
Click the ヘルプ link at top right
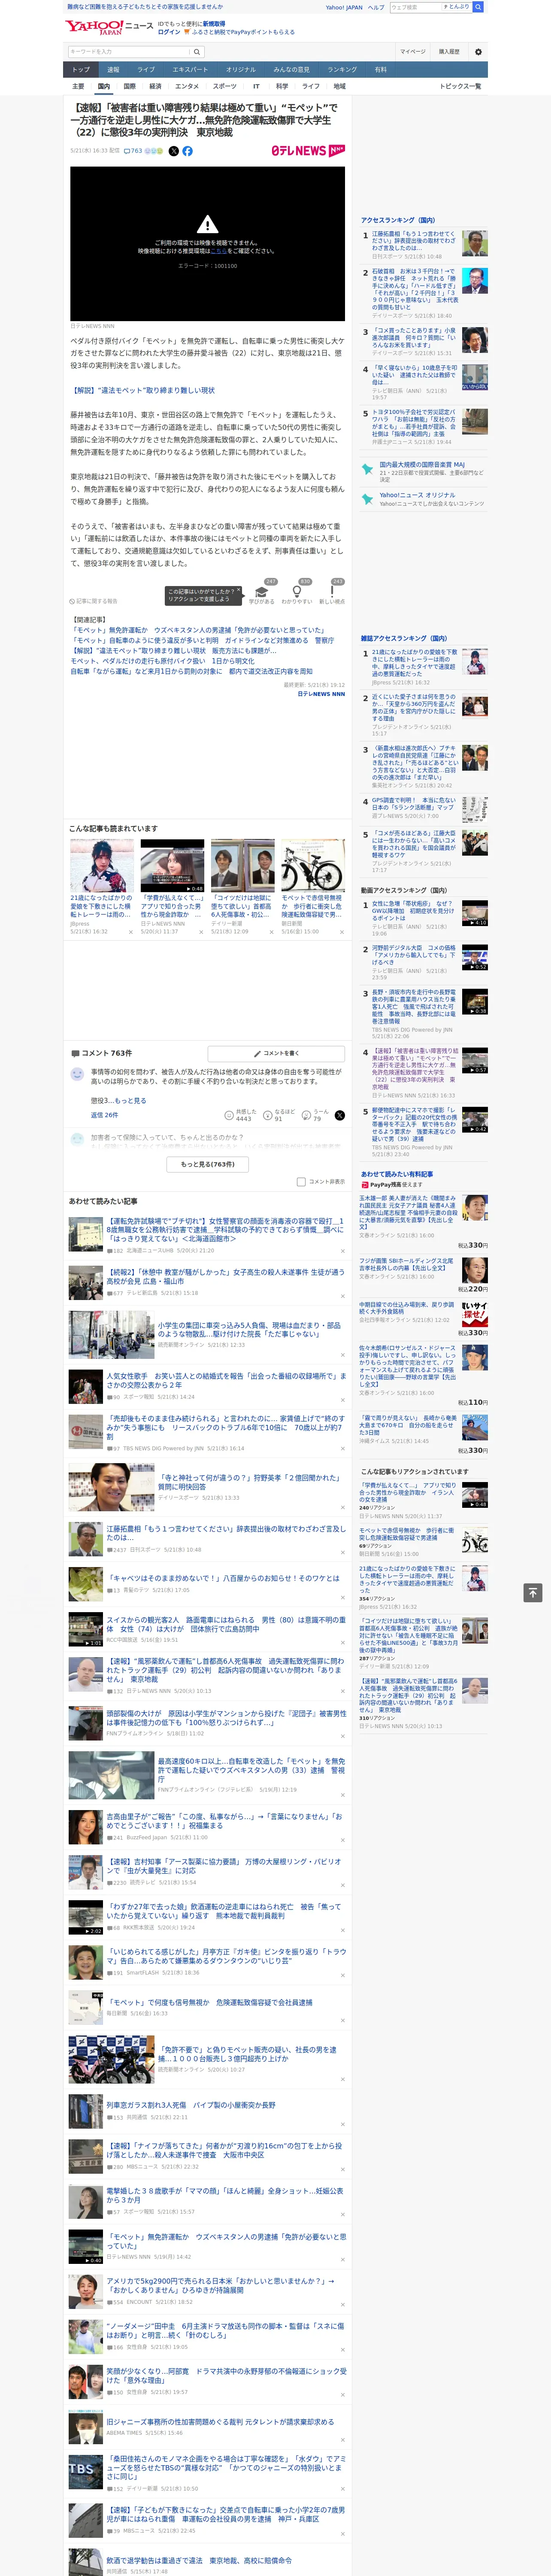(x=376, y=7)
